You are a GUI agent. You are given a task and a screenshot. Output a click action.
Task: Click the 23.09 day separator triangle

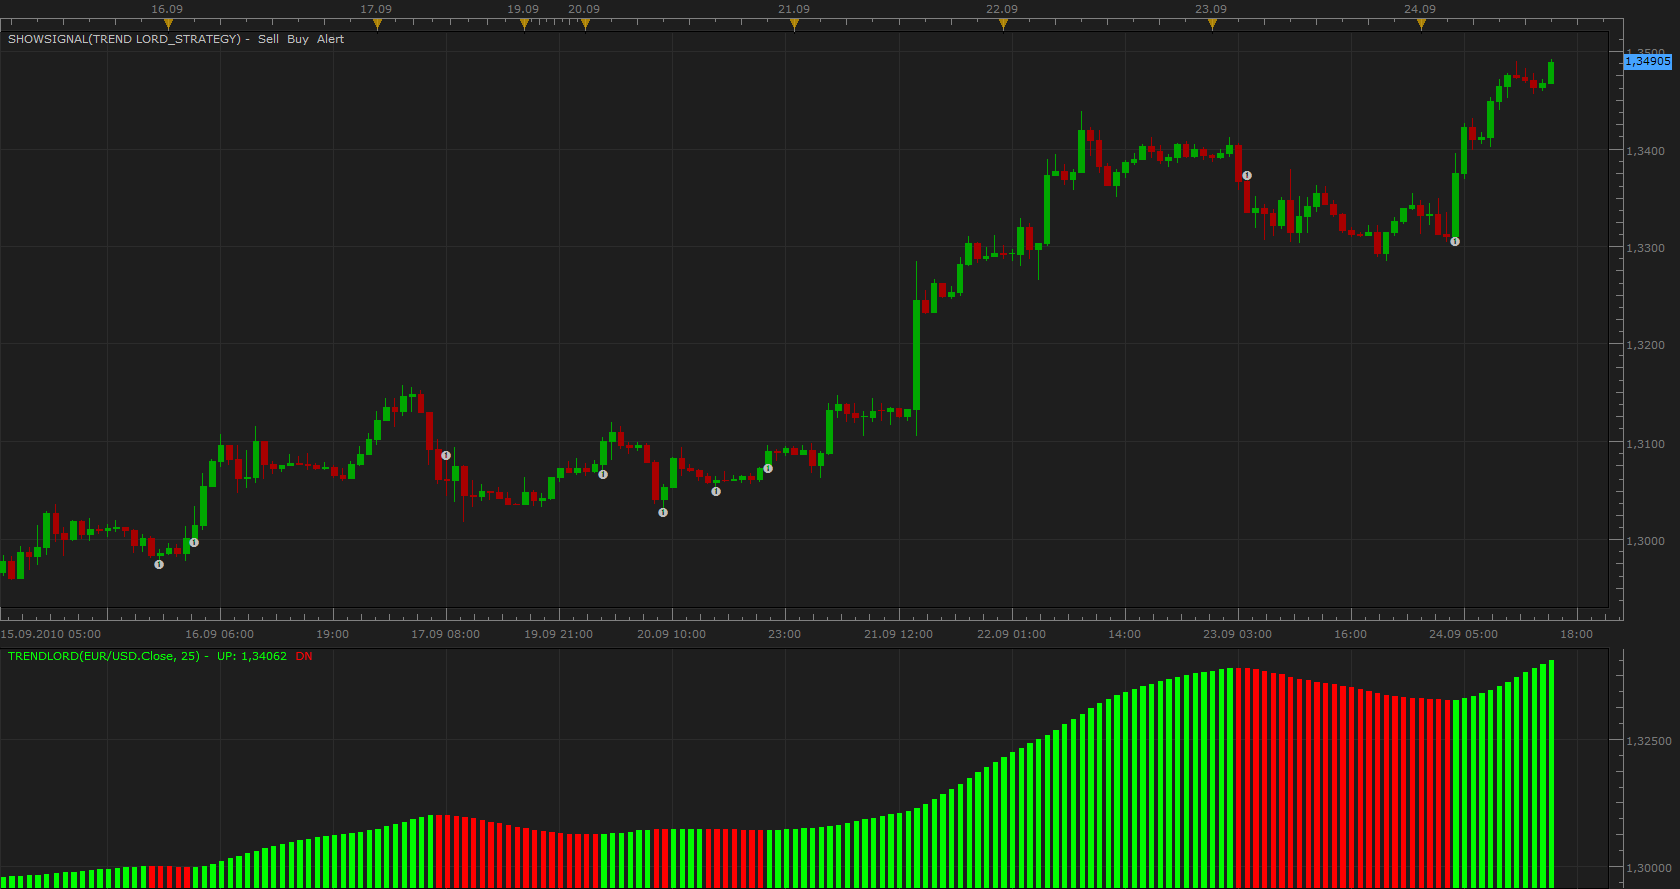click(1212, 24)
